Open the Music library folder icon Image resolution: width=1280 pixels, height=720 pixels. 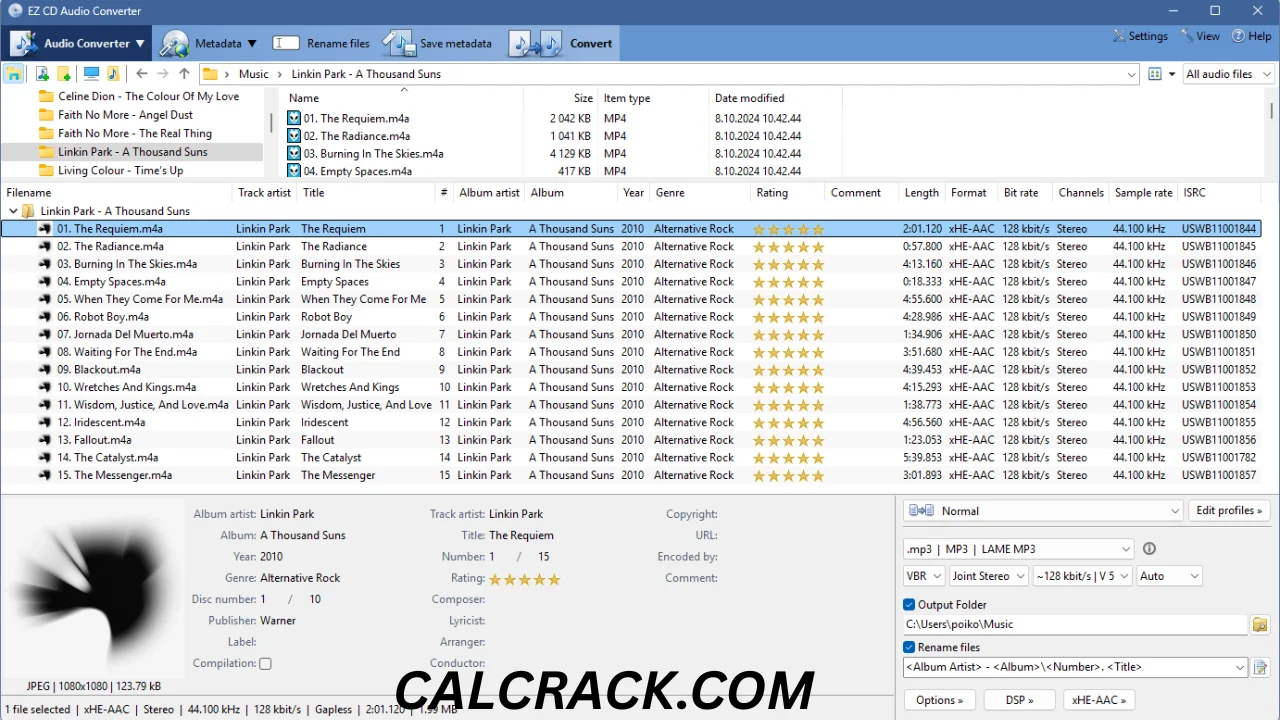point(113,74)
